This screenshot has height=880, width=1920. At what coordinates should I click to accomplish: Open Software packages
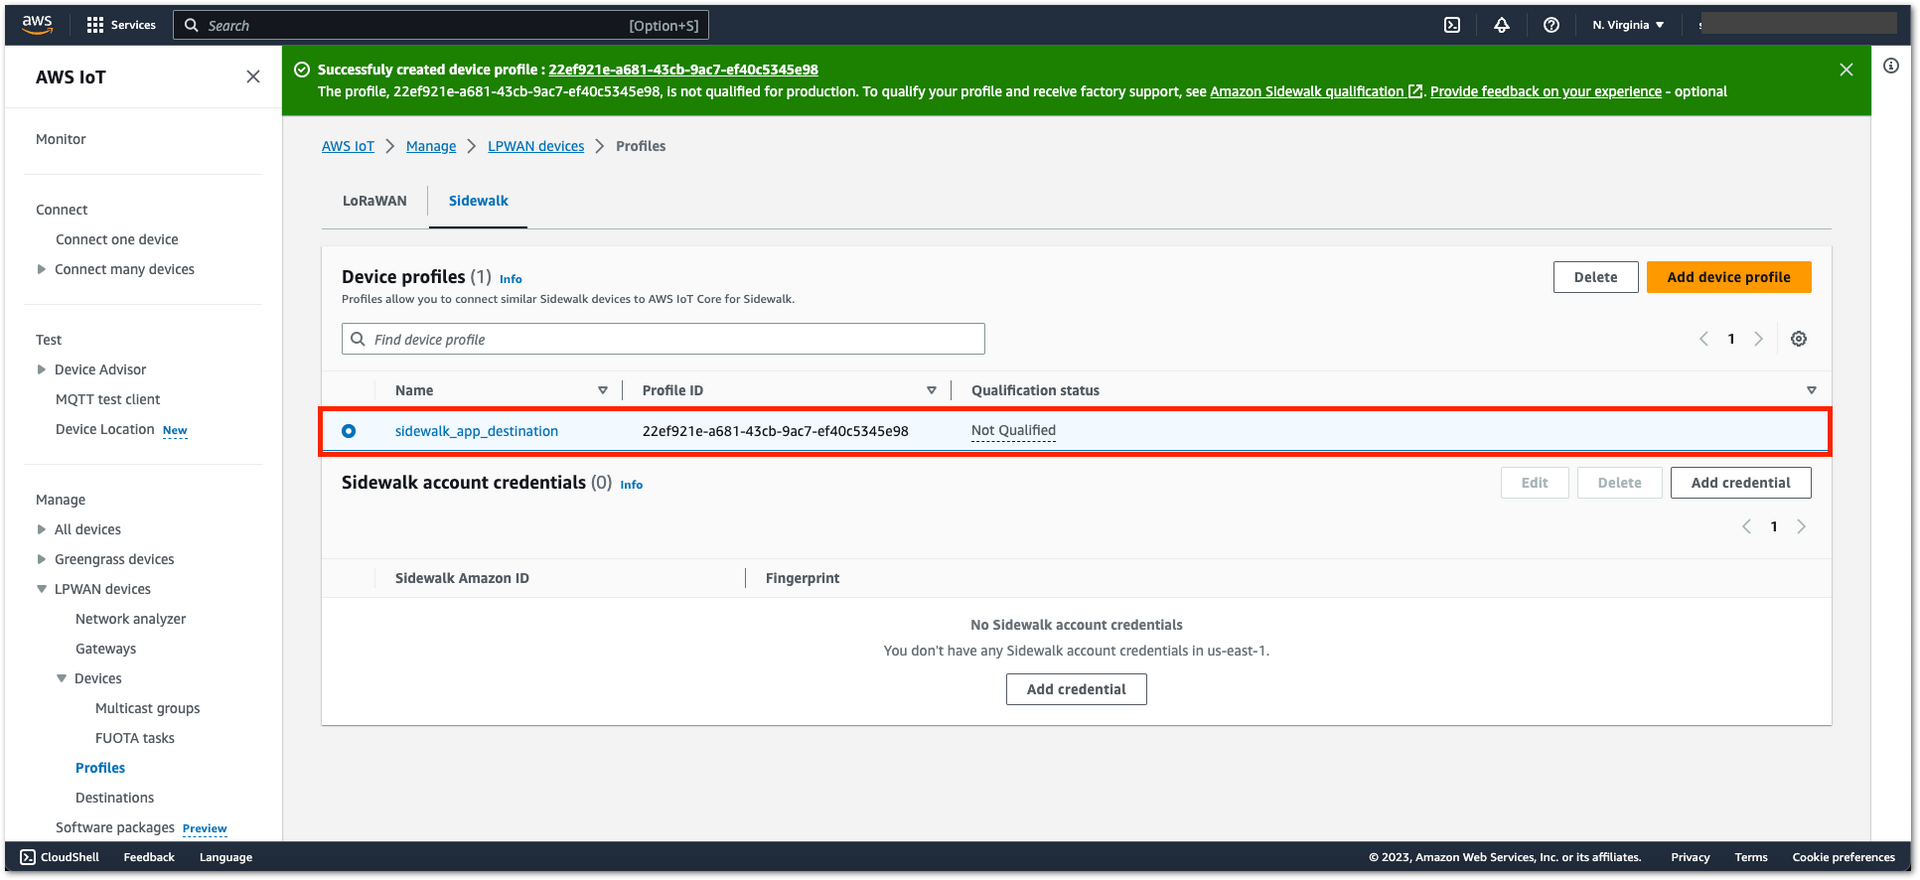point(115,828)
